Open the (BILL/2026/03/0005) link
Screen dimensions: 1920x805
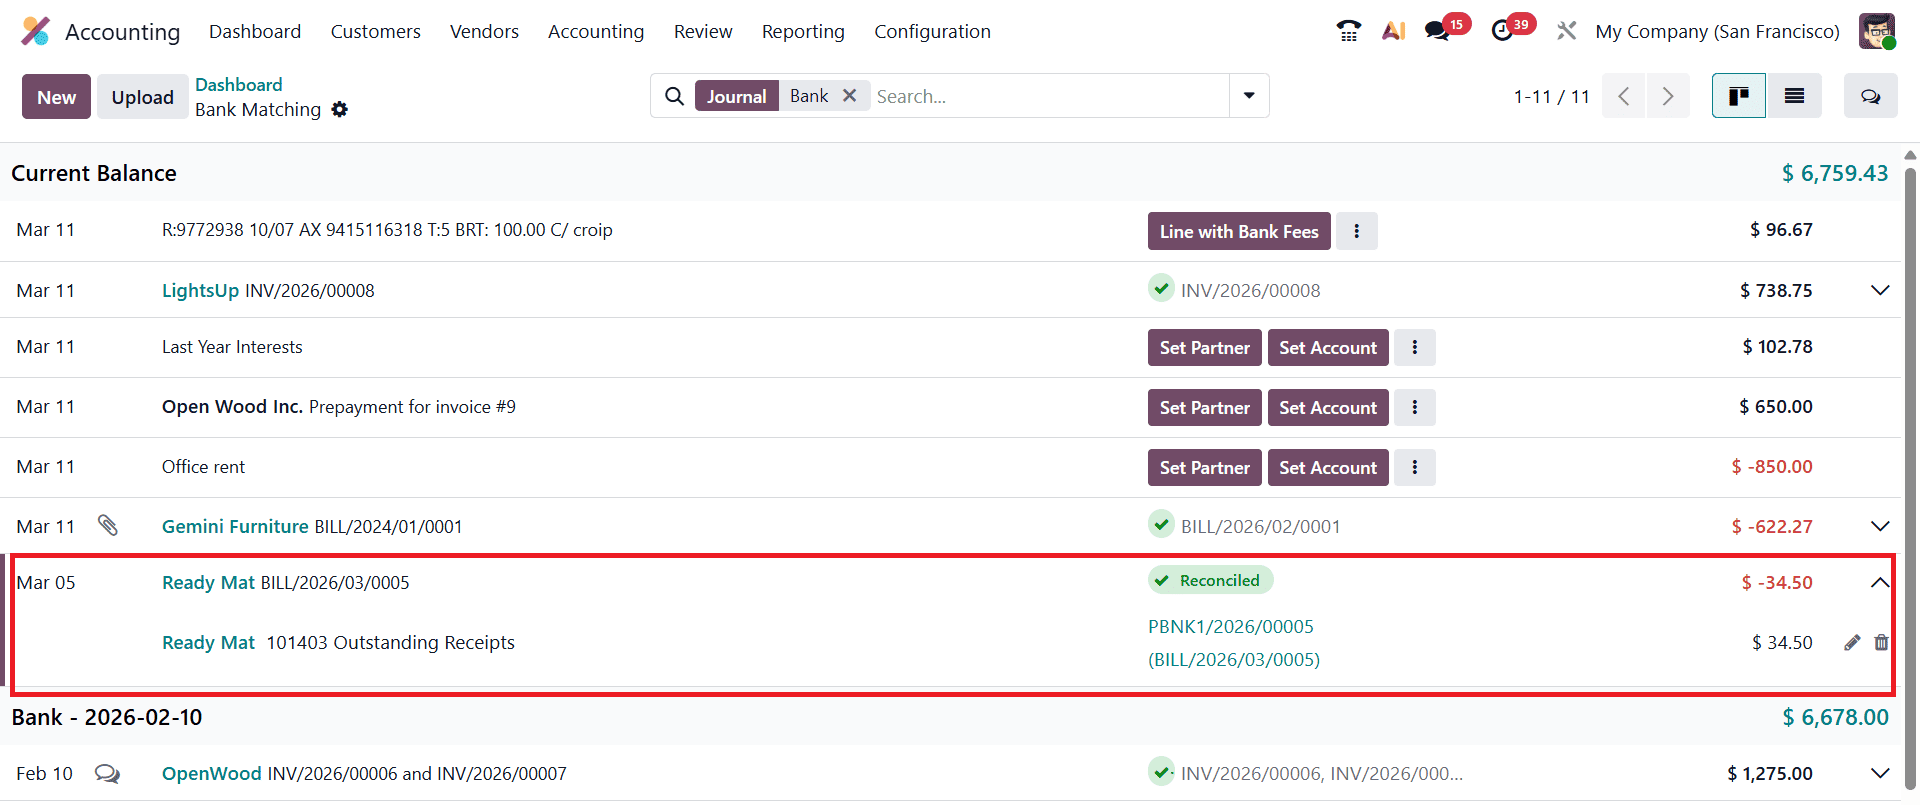(1234, 660)
